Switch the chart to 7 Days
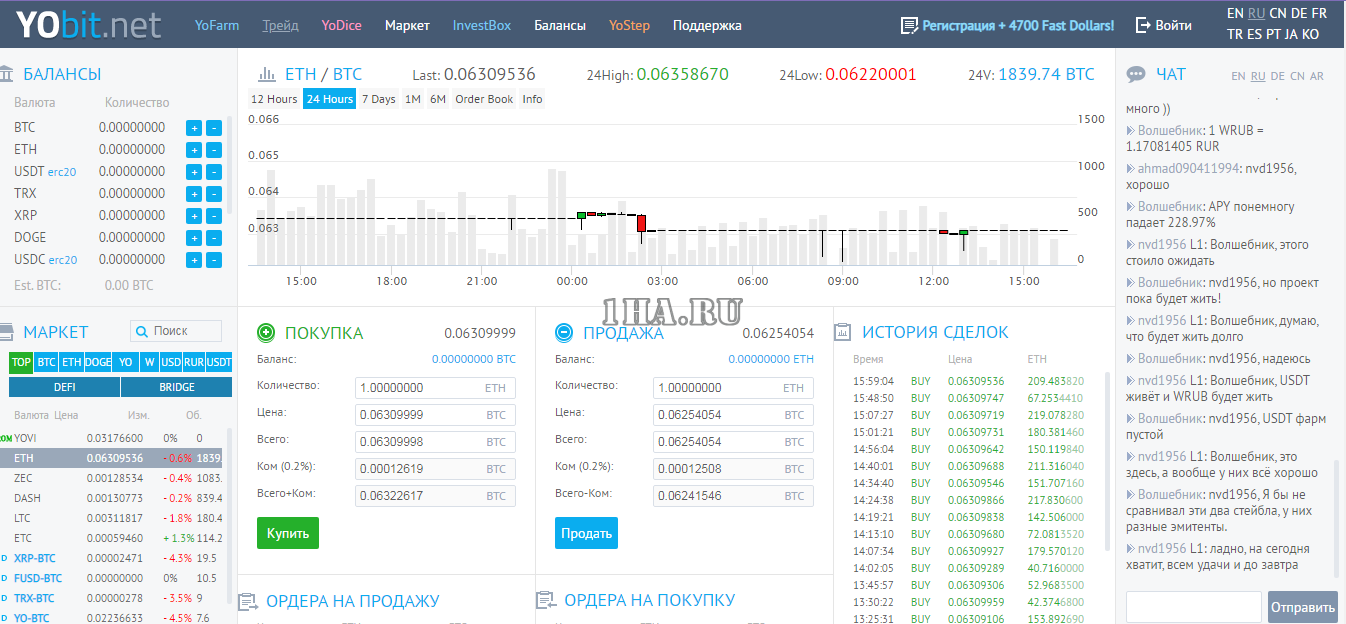The height and width of the screenshot is (624, 1346). point(378,99)
